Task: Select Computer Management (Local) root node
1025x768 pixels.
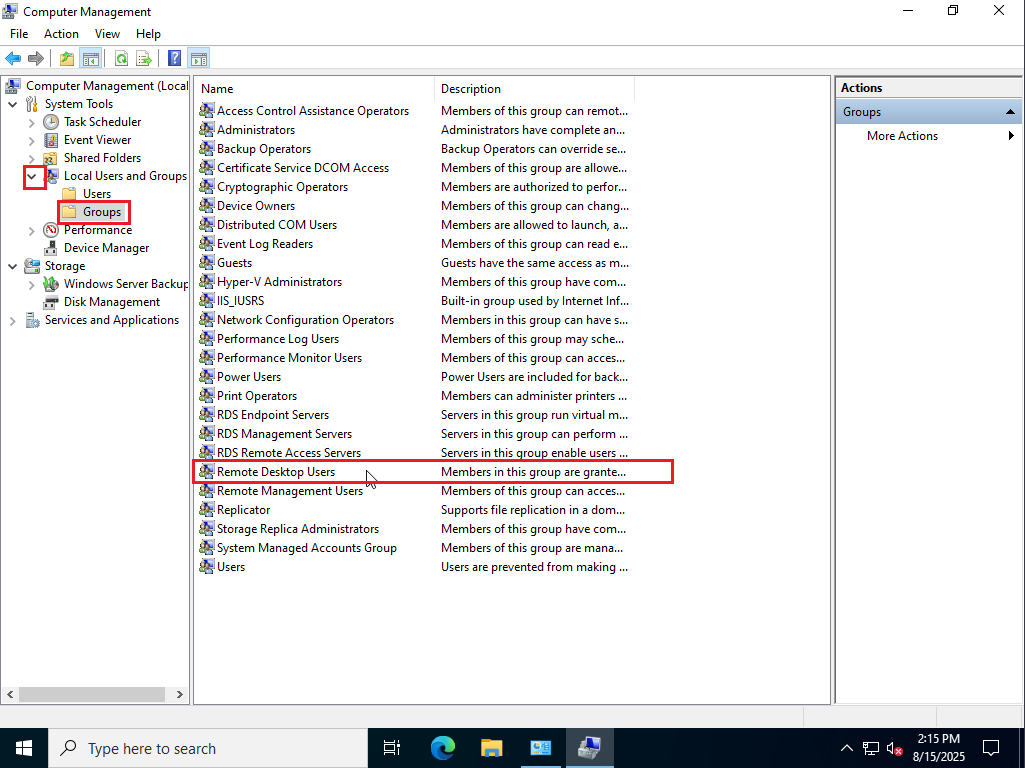Action: (107, 86)
